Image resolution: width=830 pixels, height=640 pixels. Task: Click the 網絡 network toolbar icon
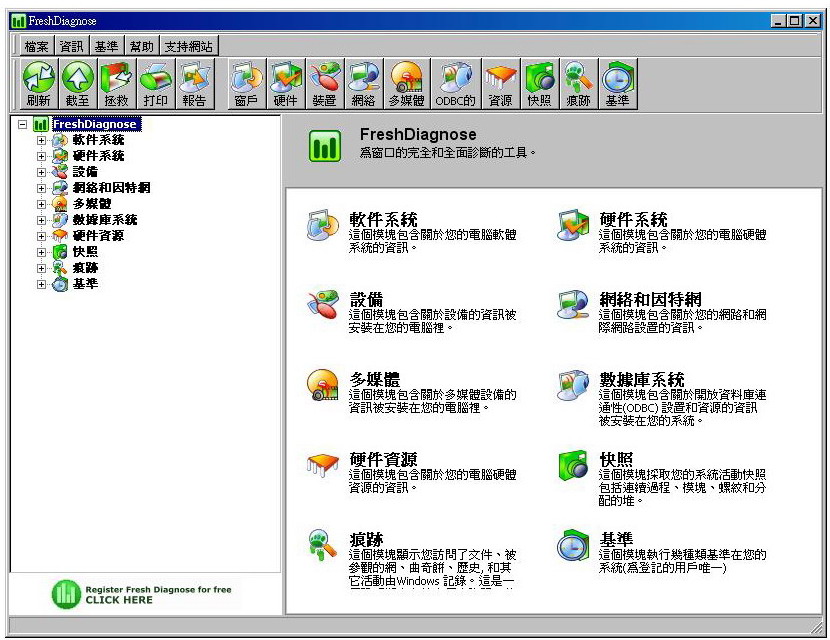click(363, 84)
